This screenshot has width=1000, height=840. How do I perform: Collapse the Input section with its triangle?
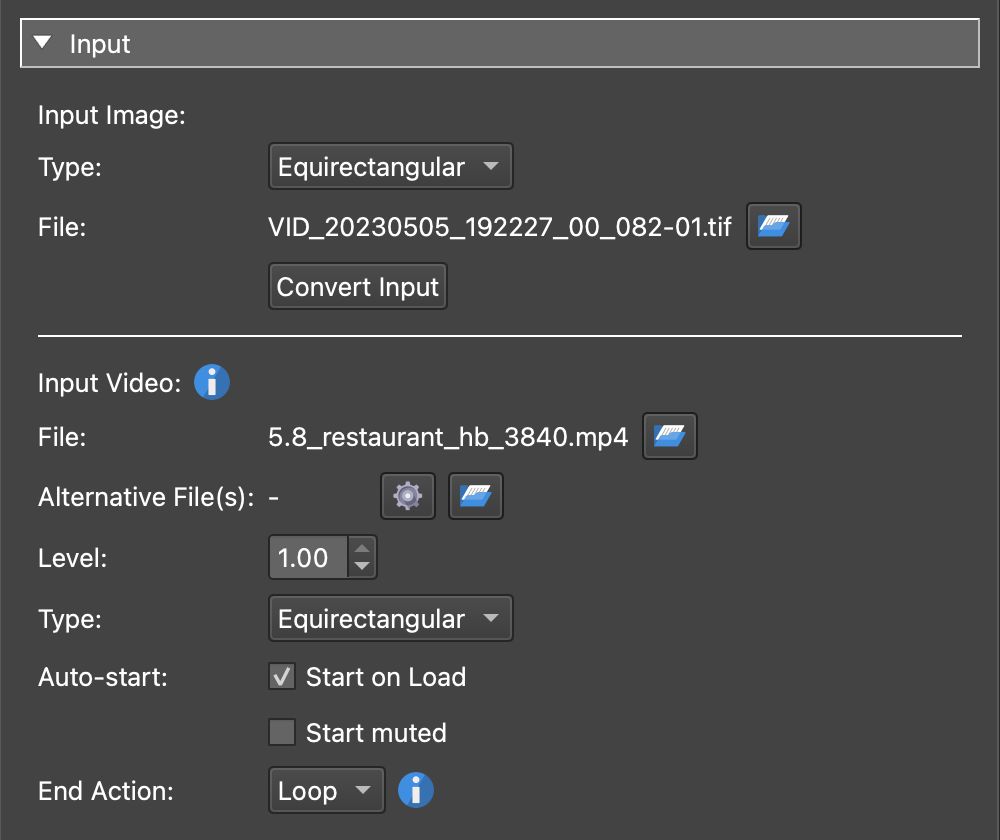42,43
